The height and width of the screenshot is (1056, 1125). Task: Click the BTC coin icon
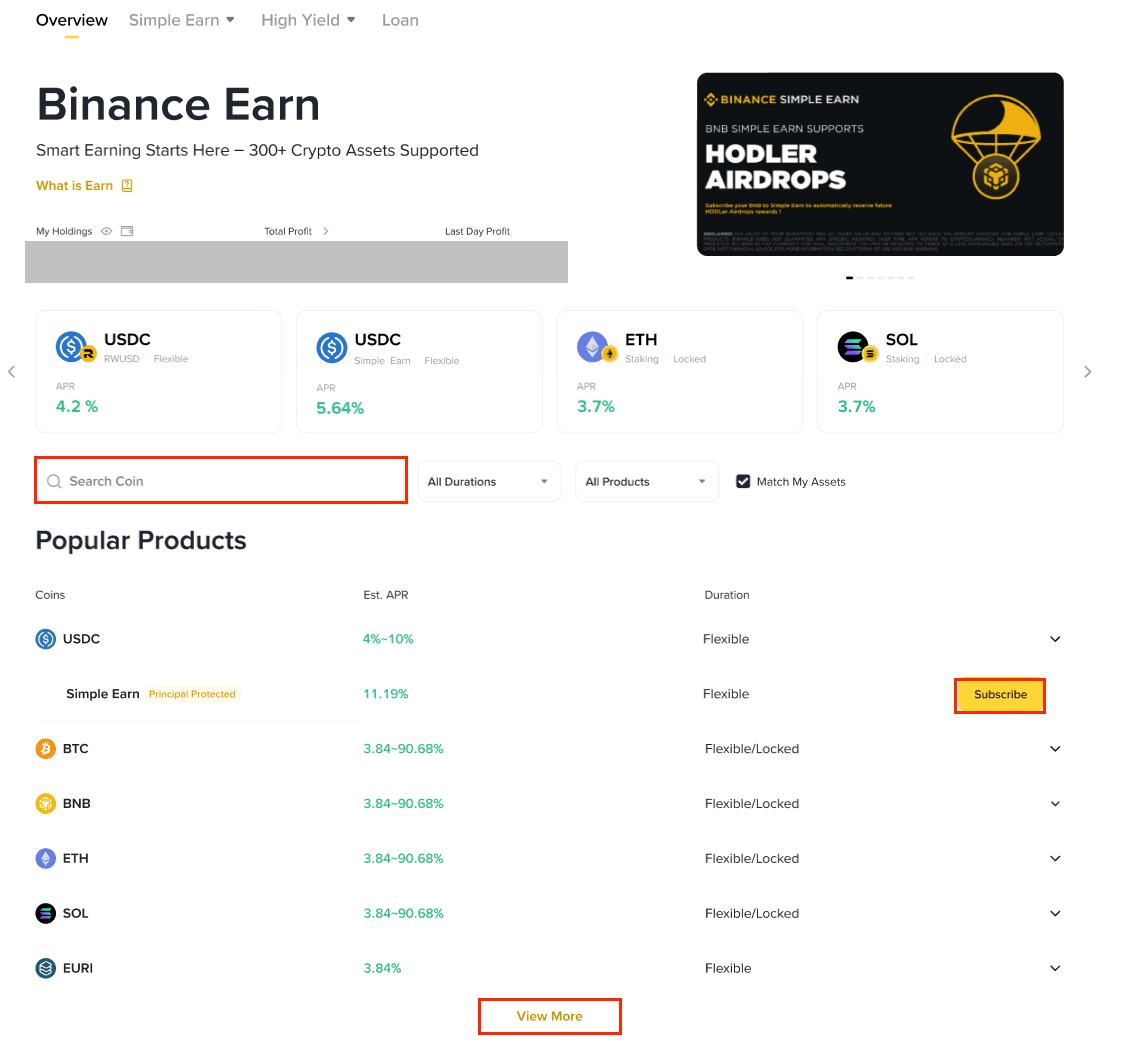coord(45,749)
